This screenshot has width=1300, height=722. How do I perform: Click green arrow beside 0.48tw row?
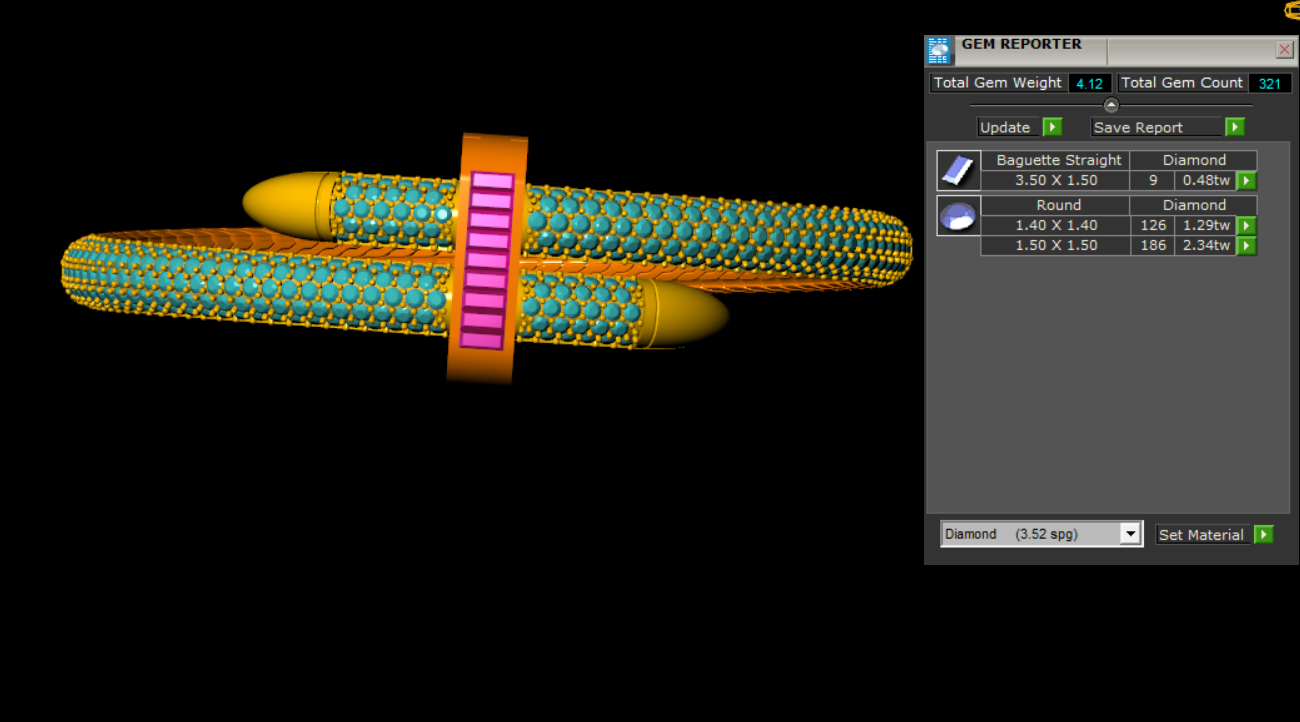(1246, 181)
